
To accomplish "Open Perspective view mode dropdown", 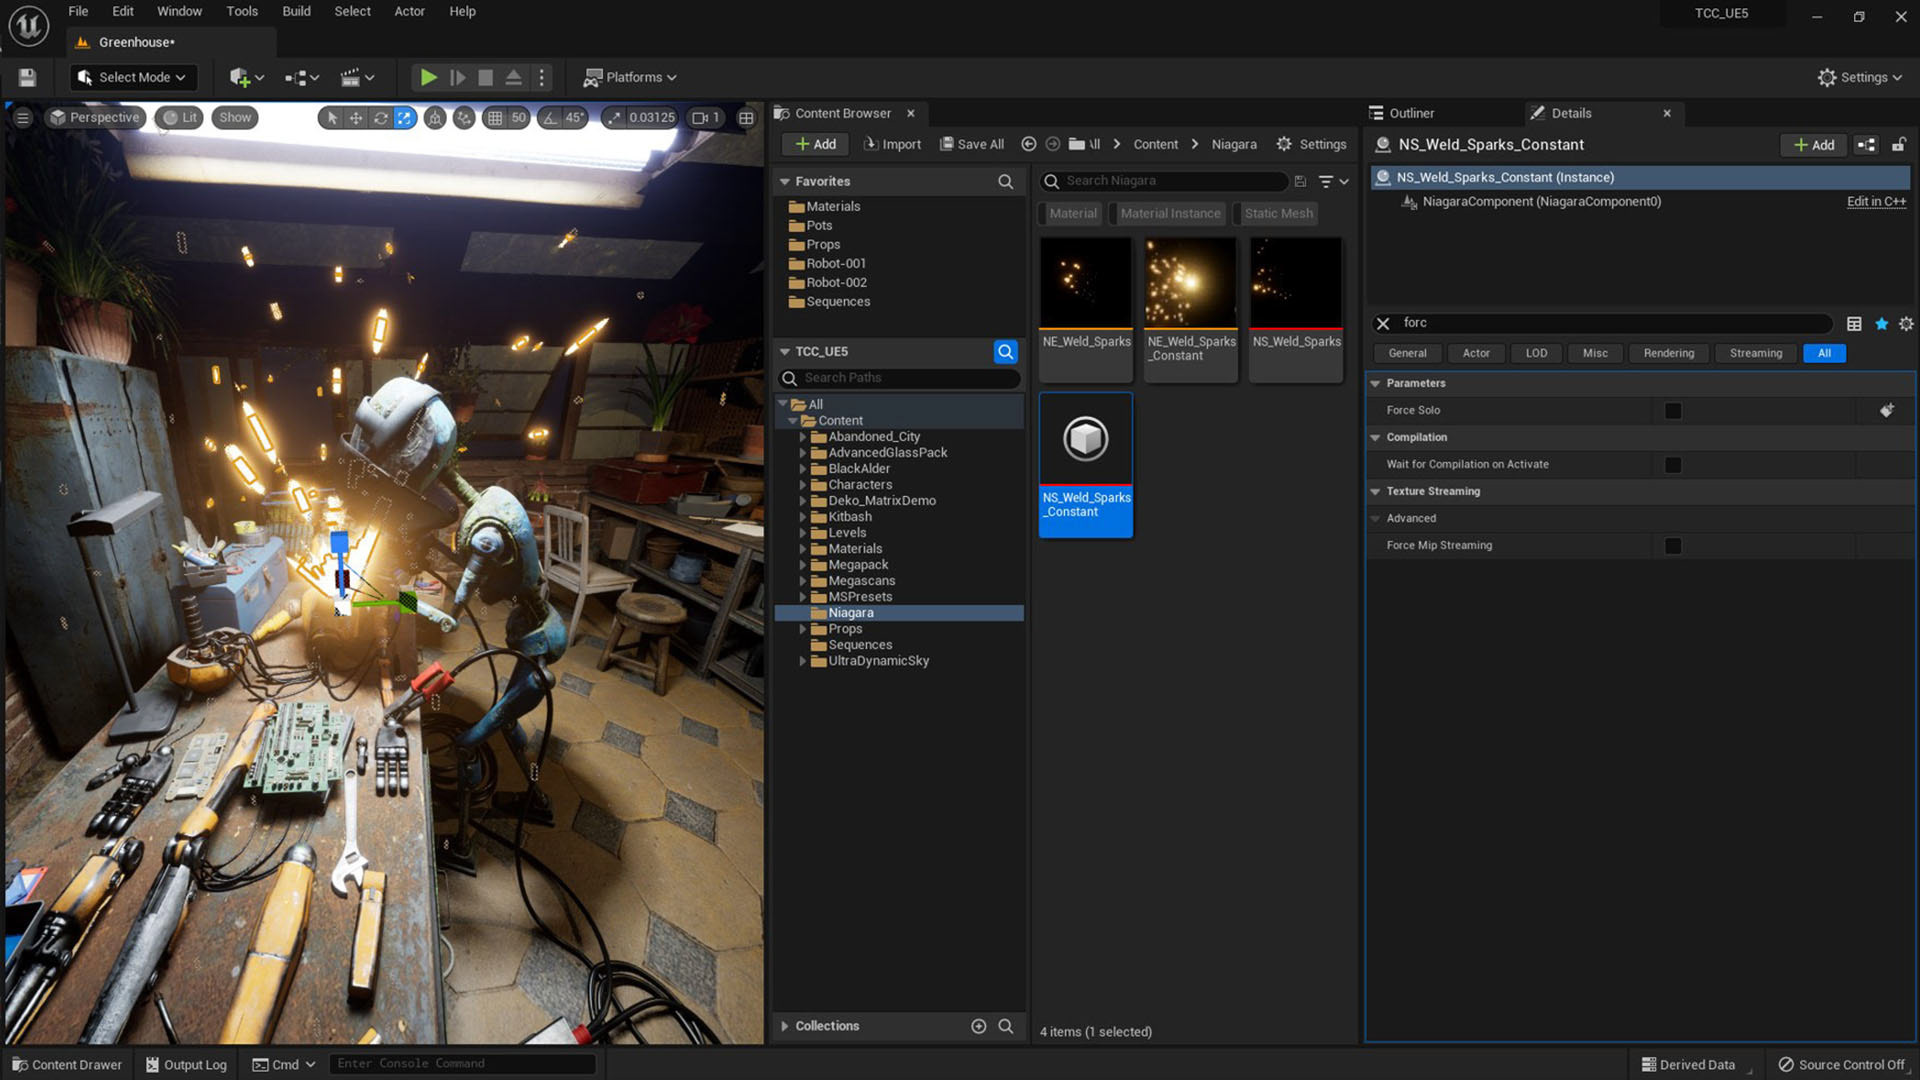I will [96, 117].
